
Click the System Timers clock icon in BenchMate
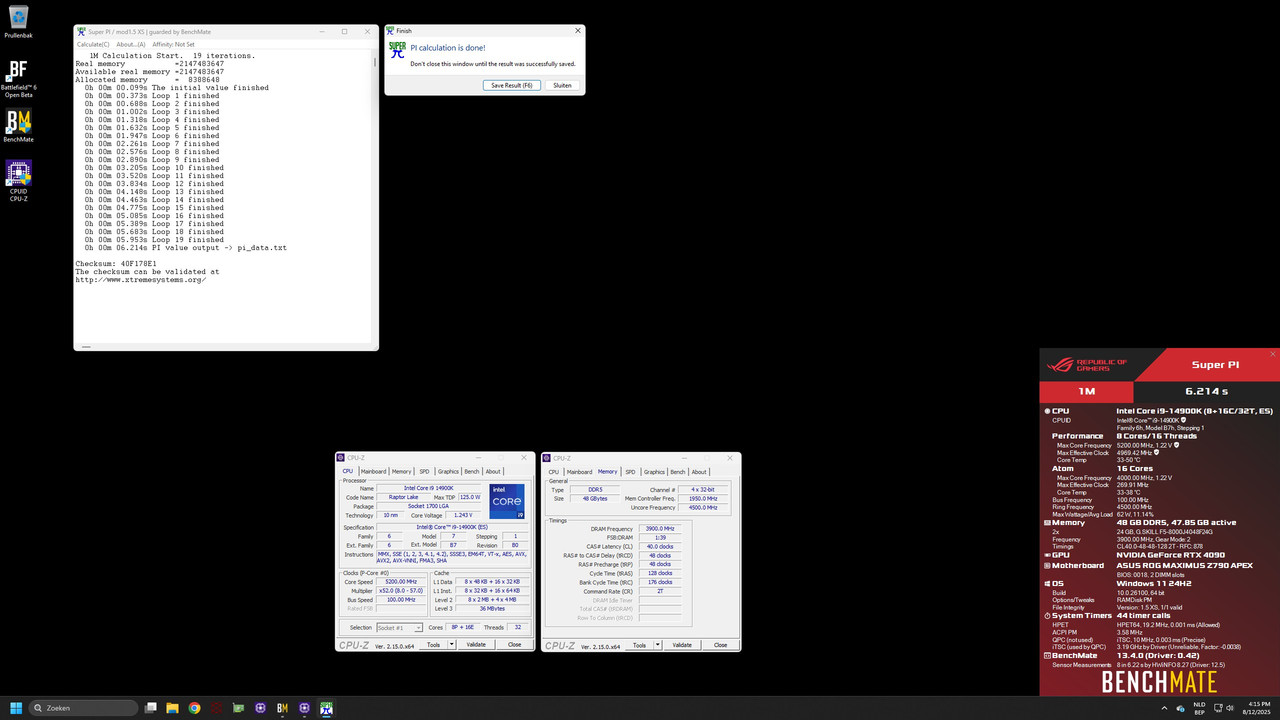tap(1047, 616)
